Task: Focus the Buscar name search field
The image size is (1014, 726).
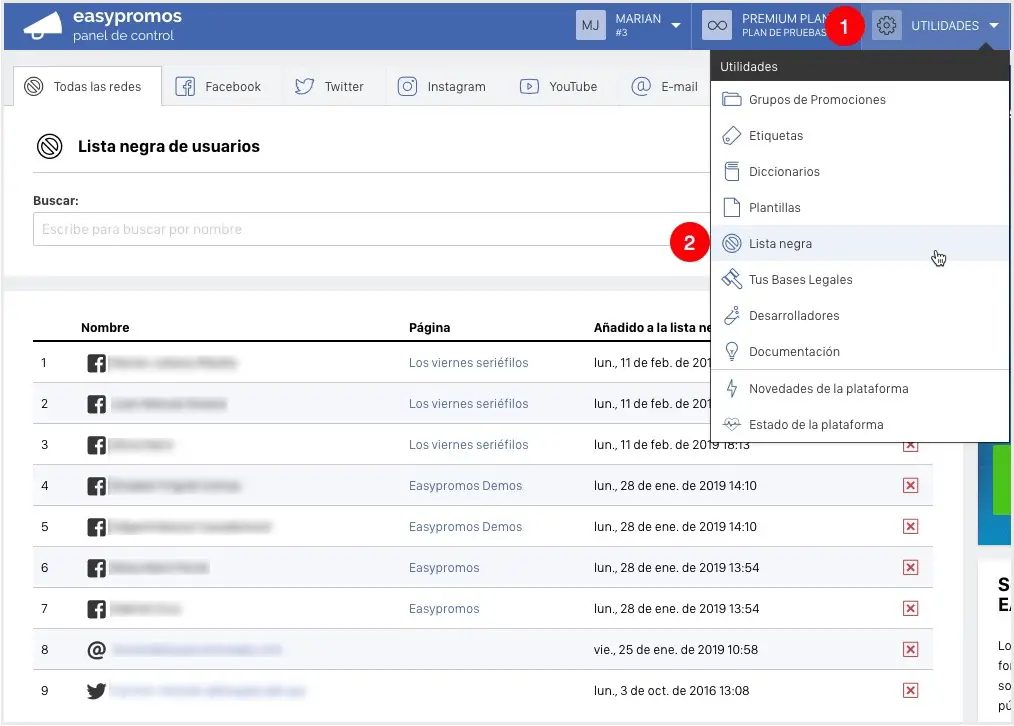Action: tap(371, 229)
